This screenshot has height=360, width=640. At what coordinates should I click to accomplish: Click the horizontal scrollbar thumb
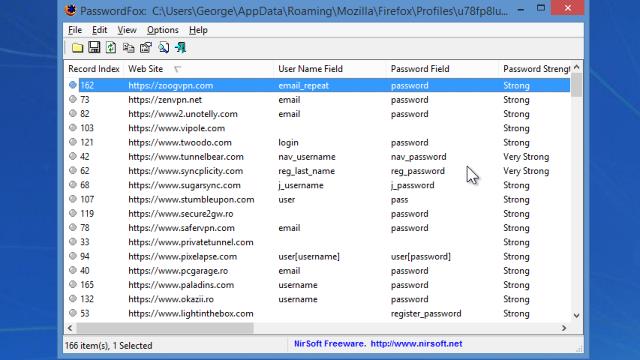[164, 328]
